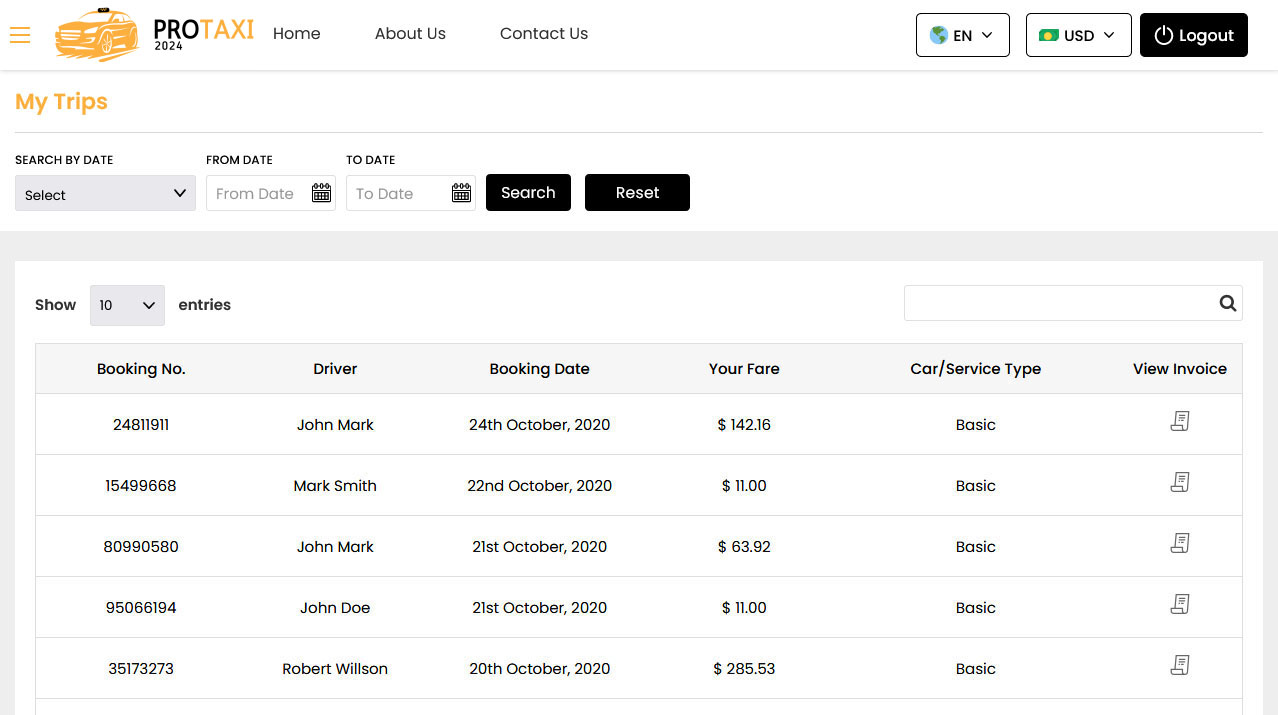Image resolution: width=1278 pixels, height=715 pixels.
Task: Open the hamburger side menu
Action: pos(20,35)
